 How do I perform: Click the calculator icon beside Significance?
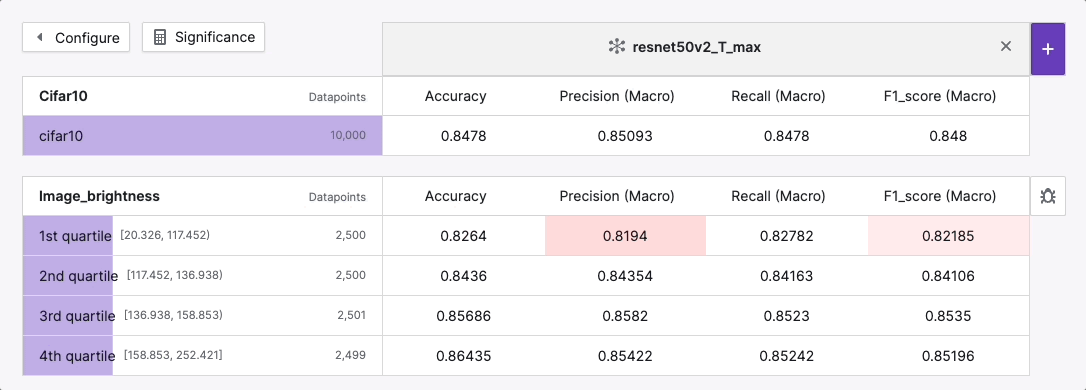(160, 37)
